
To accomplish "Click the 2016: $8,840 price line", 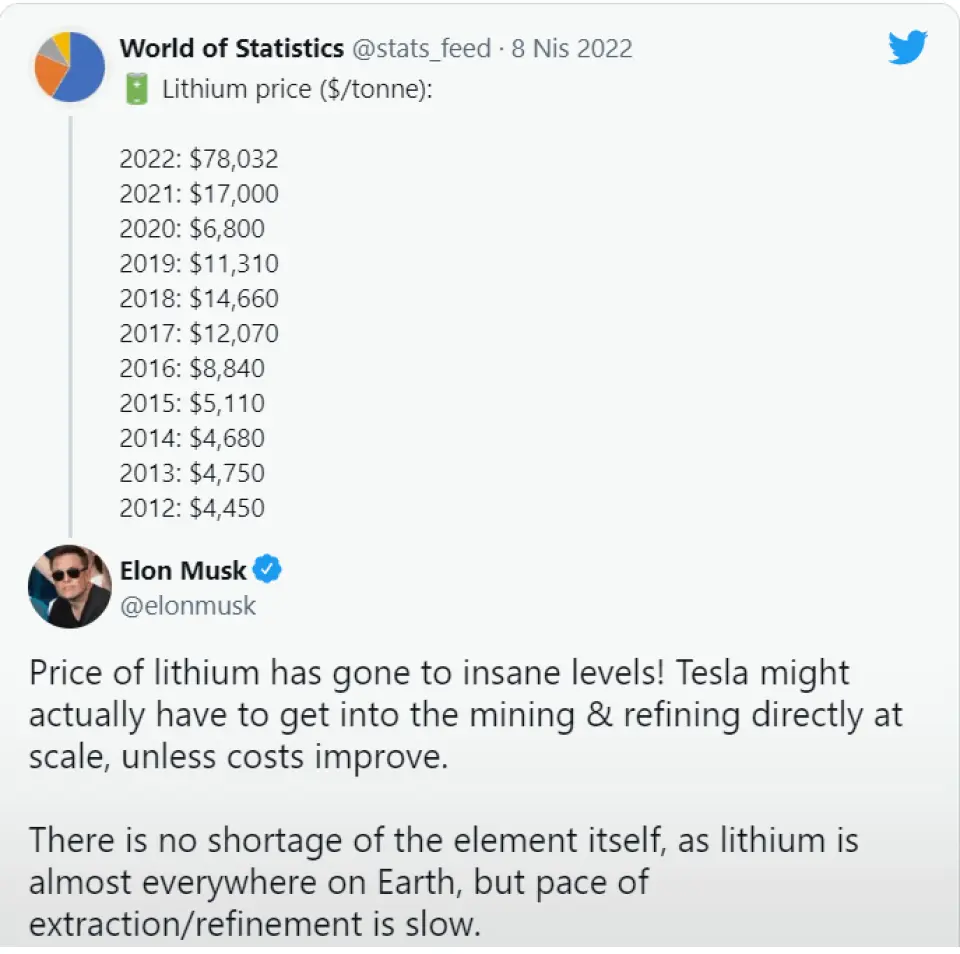I will click(192, 368).
